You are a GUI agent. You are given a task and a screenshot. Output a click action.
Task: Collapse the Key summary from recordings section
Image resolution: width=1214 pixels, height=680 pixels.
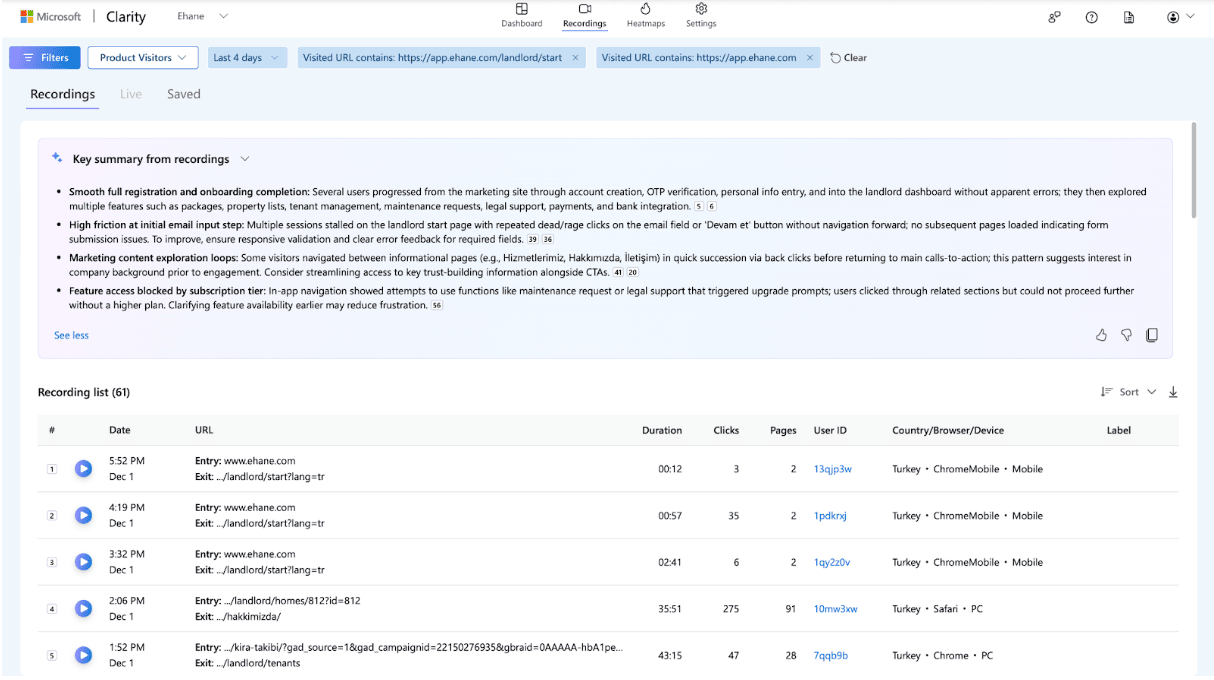tap(245, 159)
